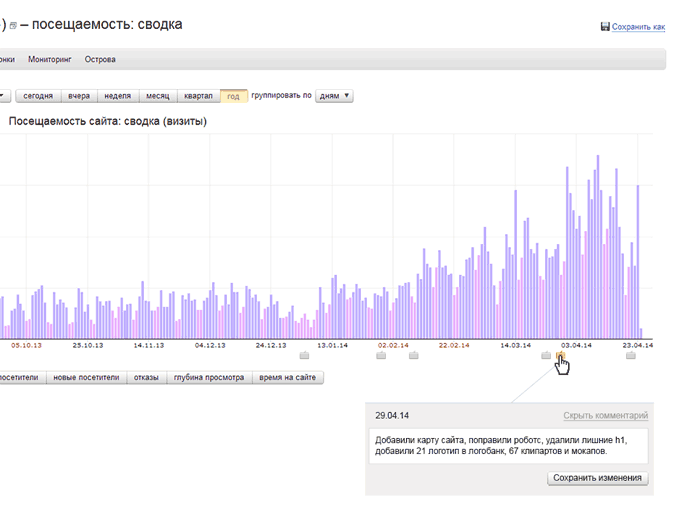Open the gray marker left of the orange marker

click(546, 355)
